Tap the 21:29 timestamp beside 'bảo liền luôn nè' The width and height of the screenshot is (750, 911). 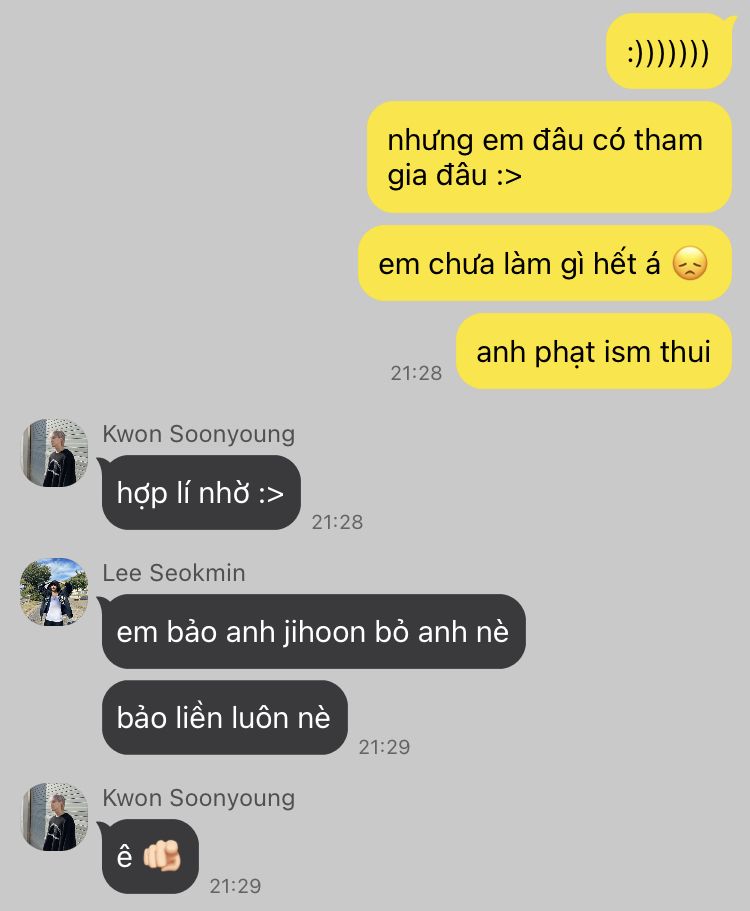[384, 747]
